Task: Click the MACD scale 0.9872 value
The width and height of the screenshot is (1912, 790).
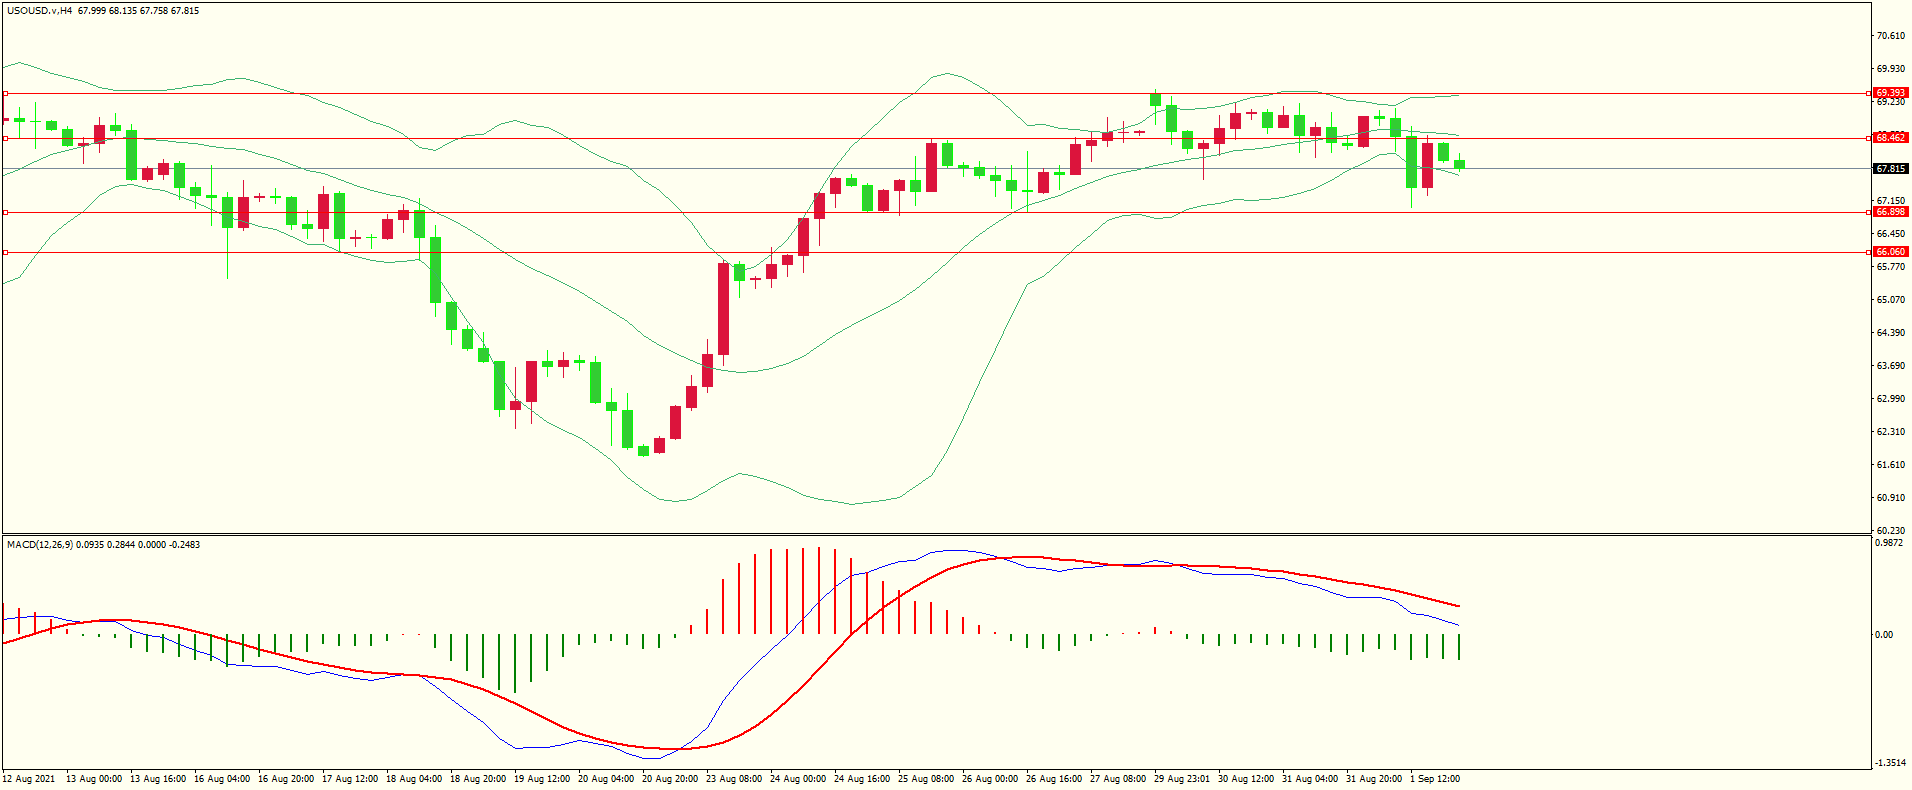Action: tap(1890, 543)
